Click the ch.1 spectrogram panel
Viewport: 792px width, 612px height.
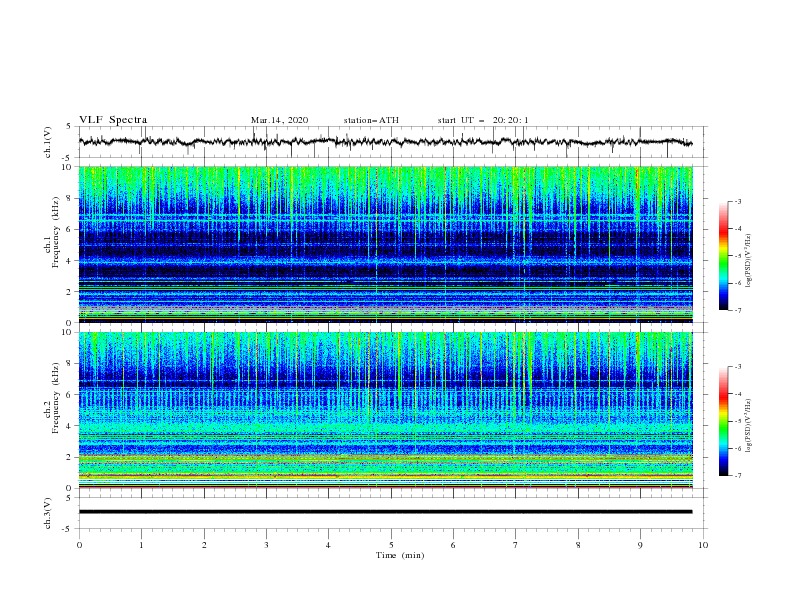[385, 244]
